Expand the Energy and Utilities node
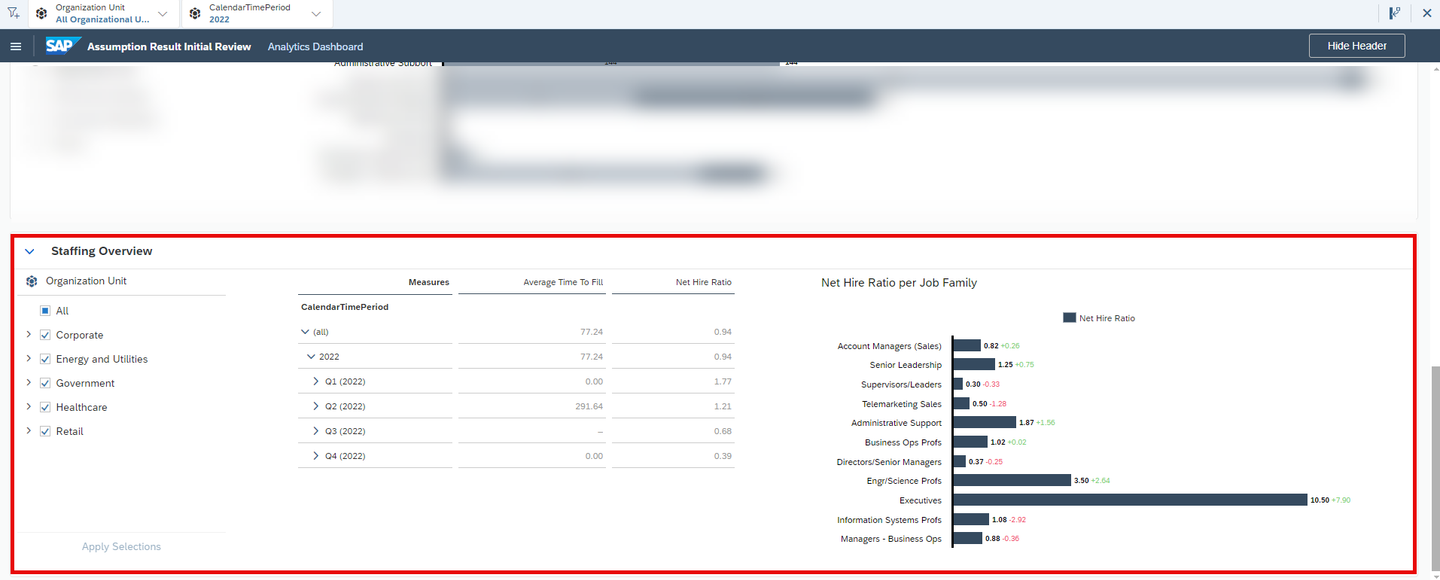Image resolution: width=1440 pixels, height=580 pixels. [x=28, y=359]
